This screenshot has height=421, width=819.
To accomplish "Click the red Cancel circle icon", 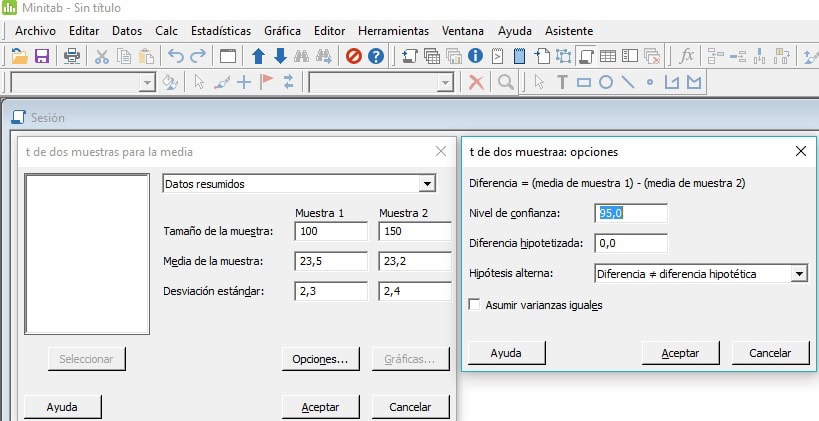I will 353,56.
